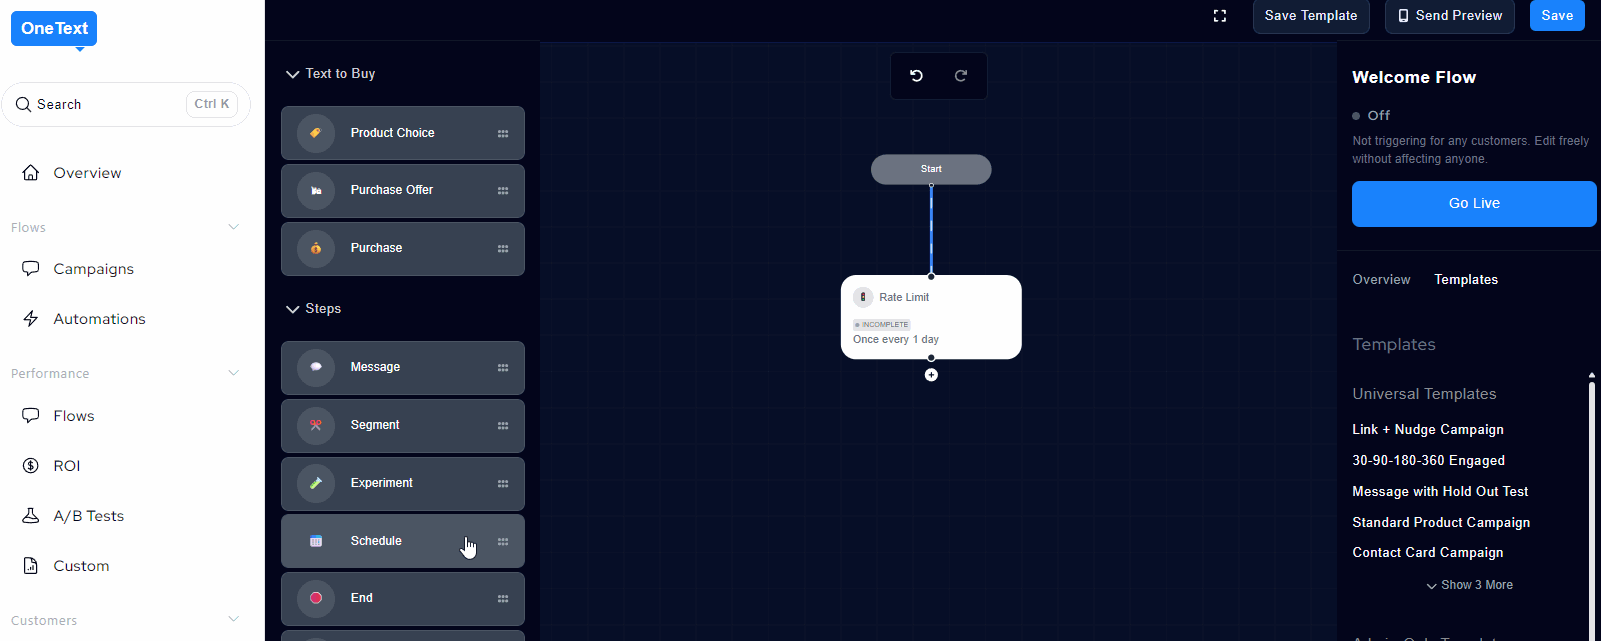Viewport: 1601px width, 641px height.
Task: Click the End red circle icon
Action: [x=316, y=598]
